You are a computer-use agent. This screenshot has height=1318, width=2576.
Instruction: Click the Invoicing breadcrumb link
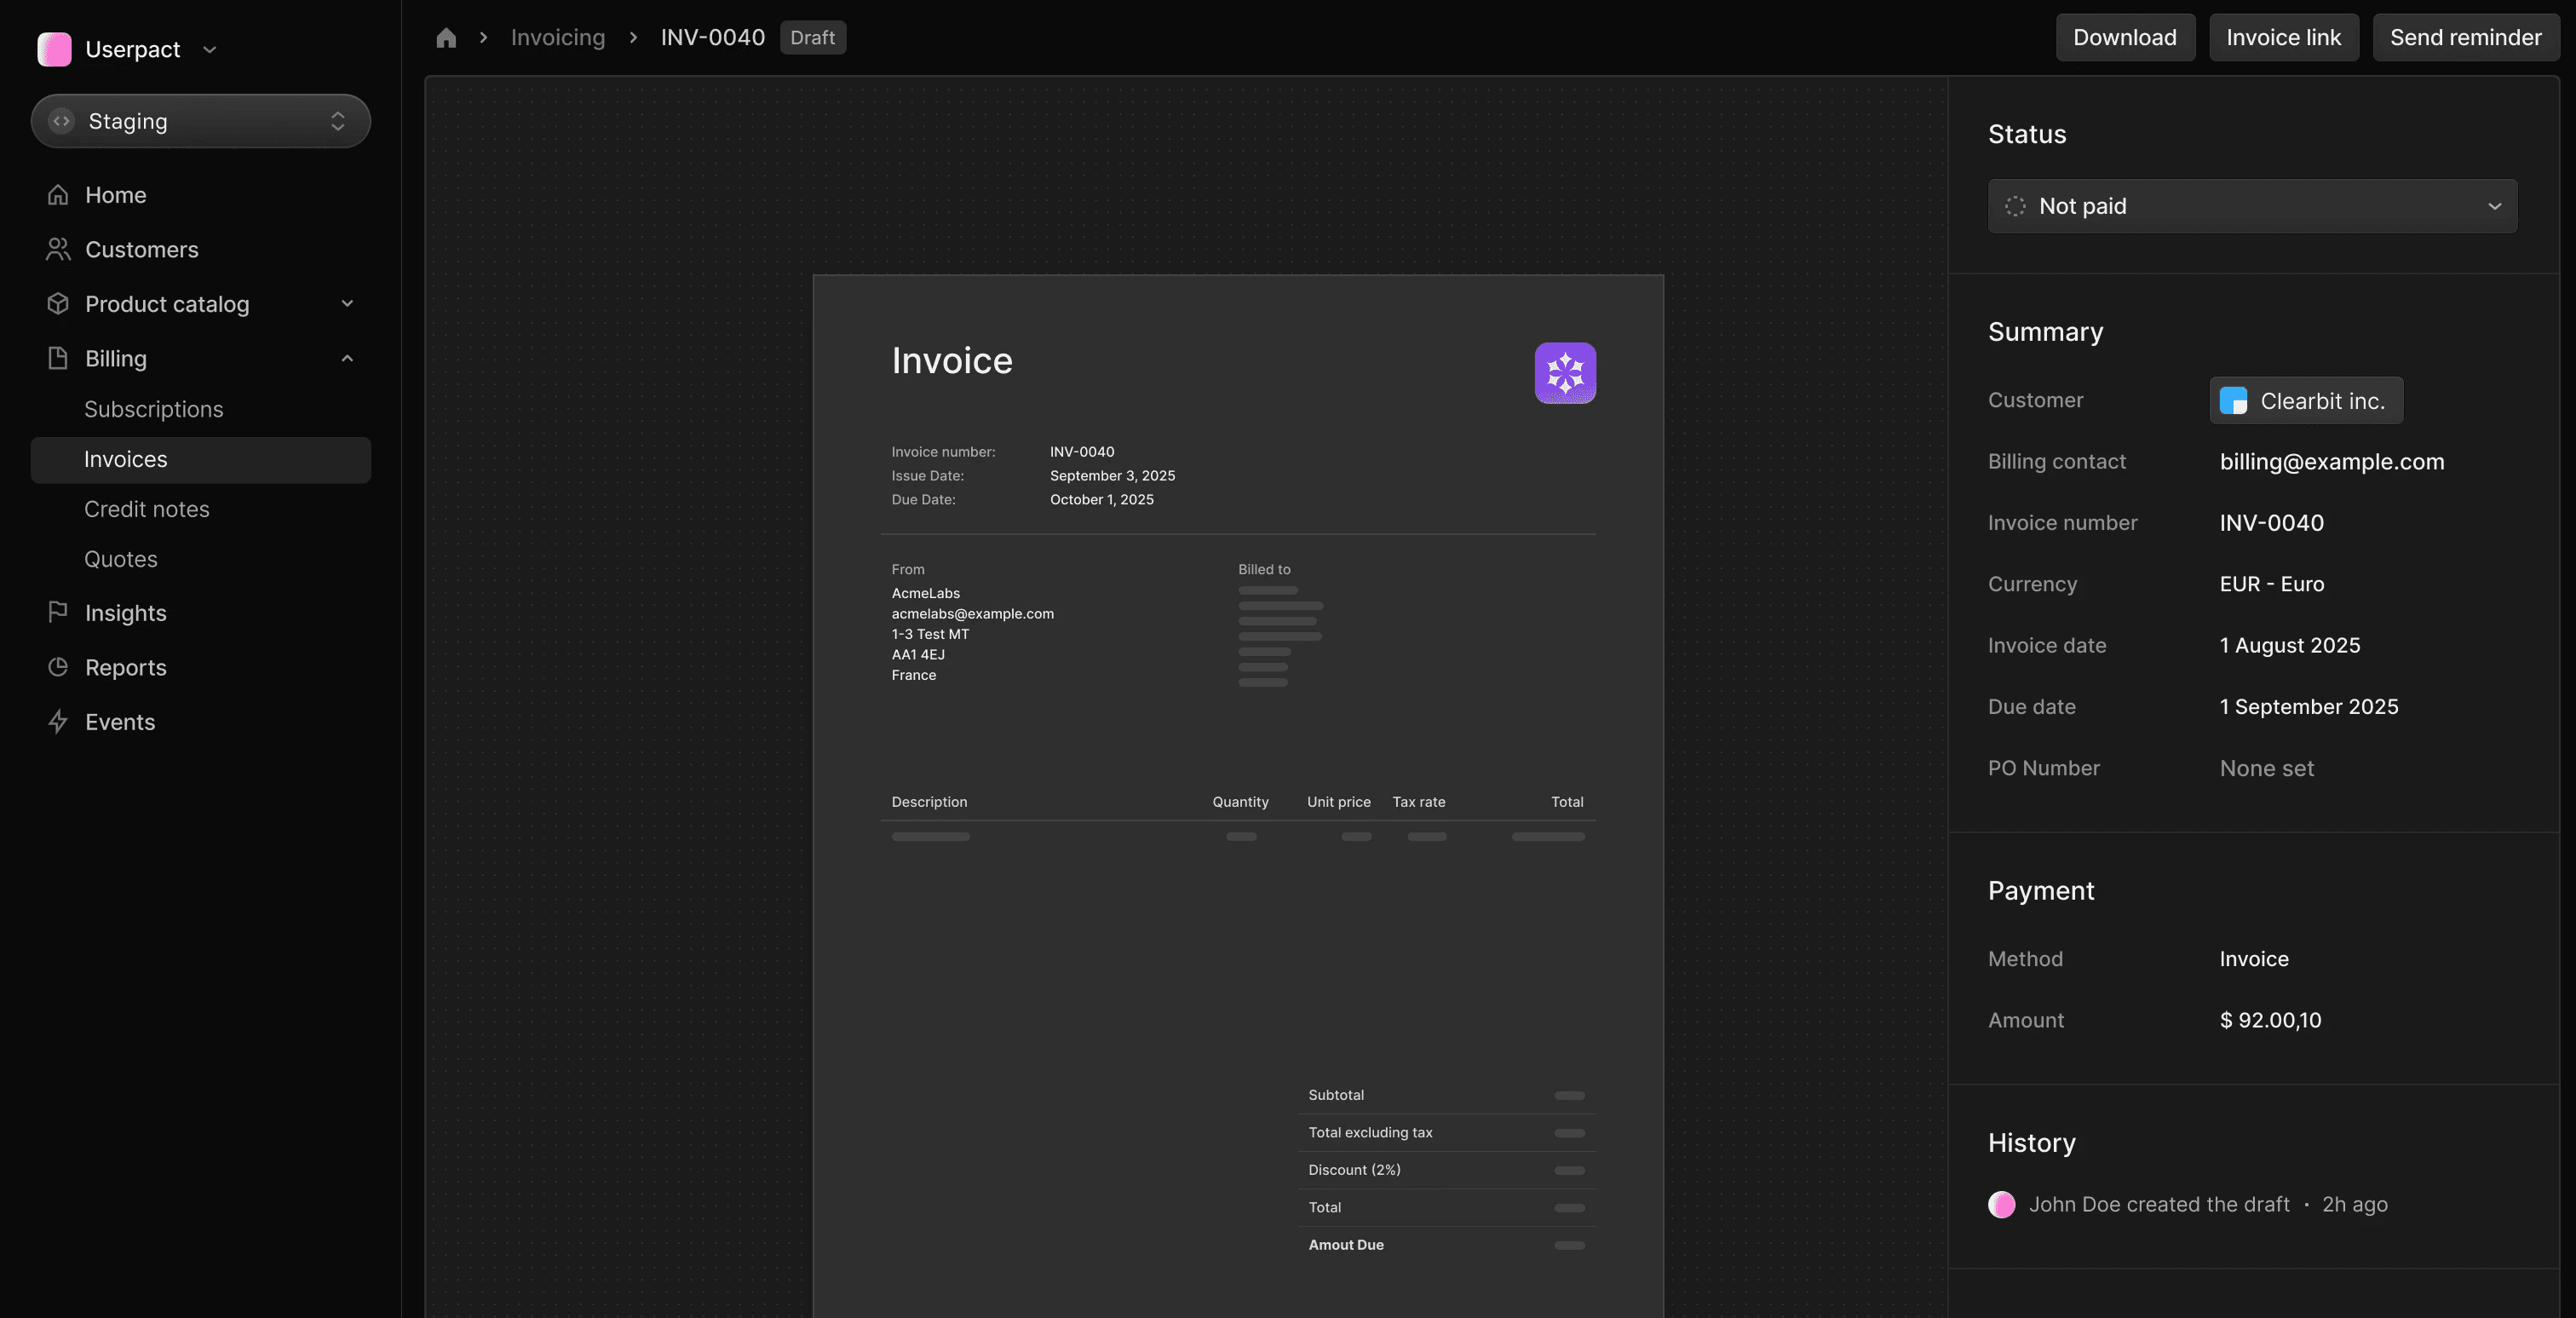click(x=557, y=38)
